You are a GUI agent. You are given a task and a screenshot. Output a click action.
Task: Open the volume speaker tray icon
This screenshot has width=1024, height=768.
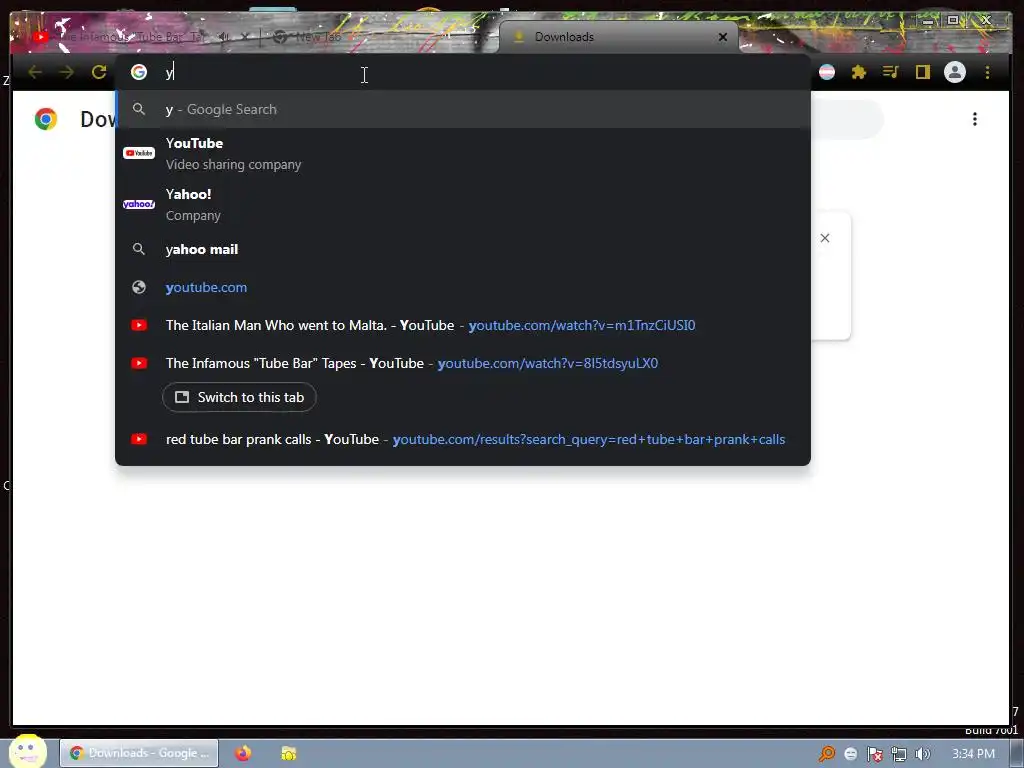pos(922,754)
